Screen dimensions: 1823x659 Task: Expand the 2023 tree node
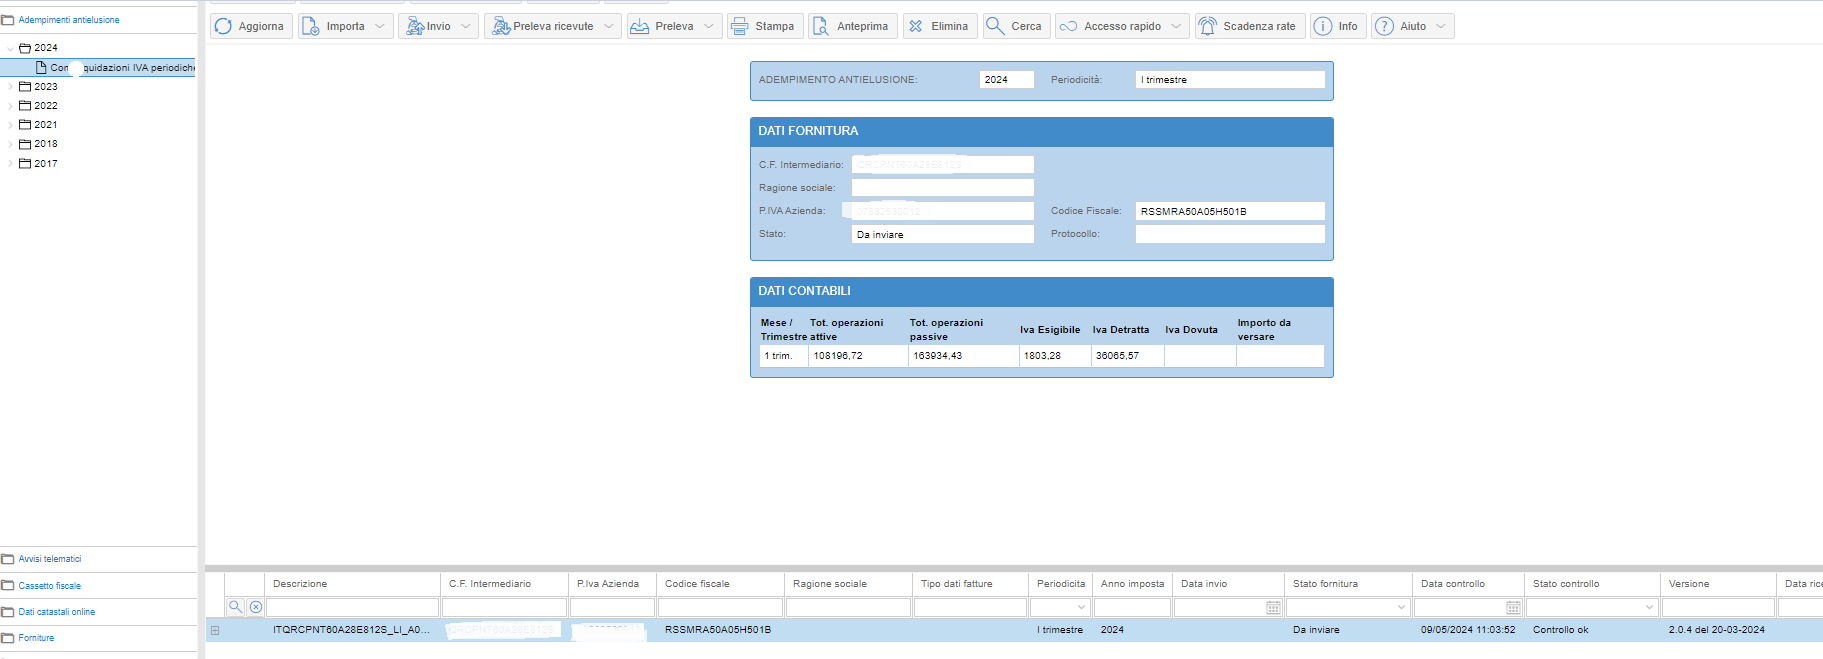tap(10, 87)
